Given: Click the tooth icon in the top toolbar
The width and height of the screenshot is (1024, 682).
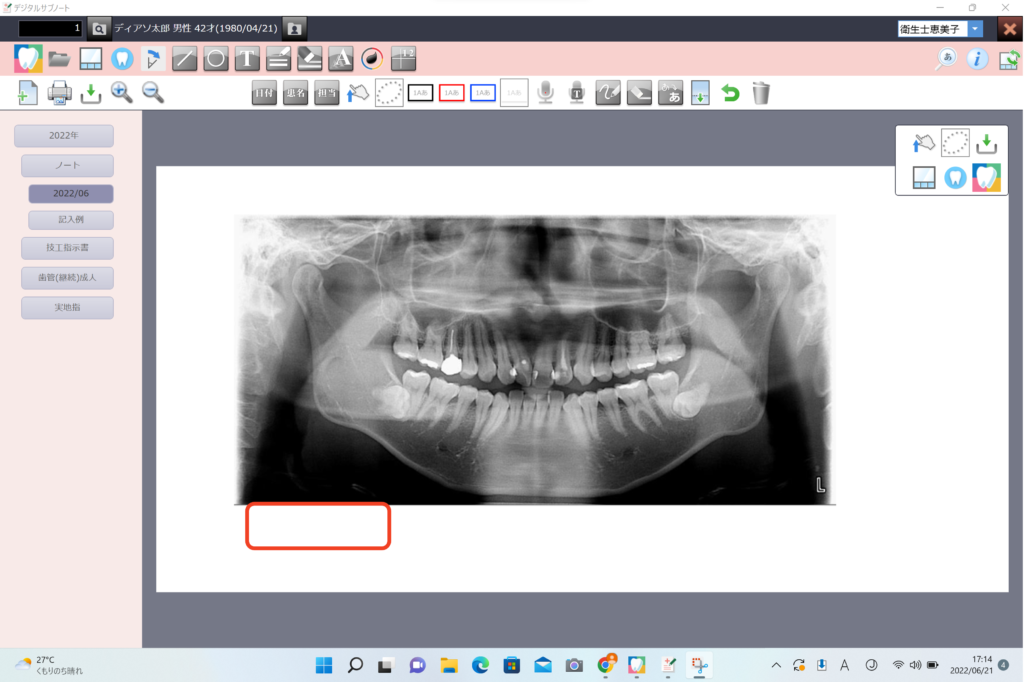Looking at the screenshot, I should click(122, 59).
